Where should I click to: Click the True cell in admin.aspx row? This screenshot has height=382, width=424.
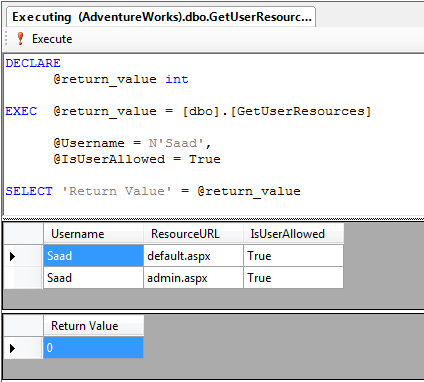pos(293,278)
